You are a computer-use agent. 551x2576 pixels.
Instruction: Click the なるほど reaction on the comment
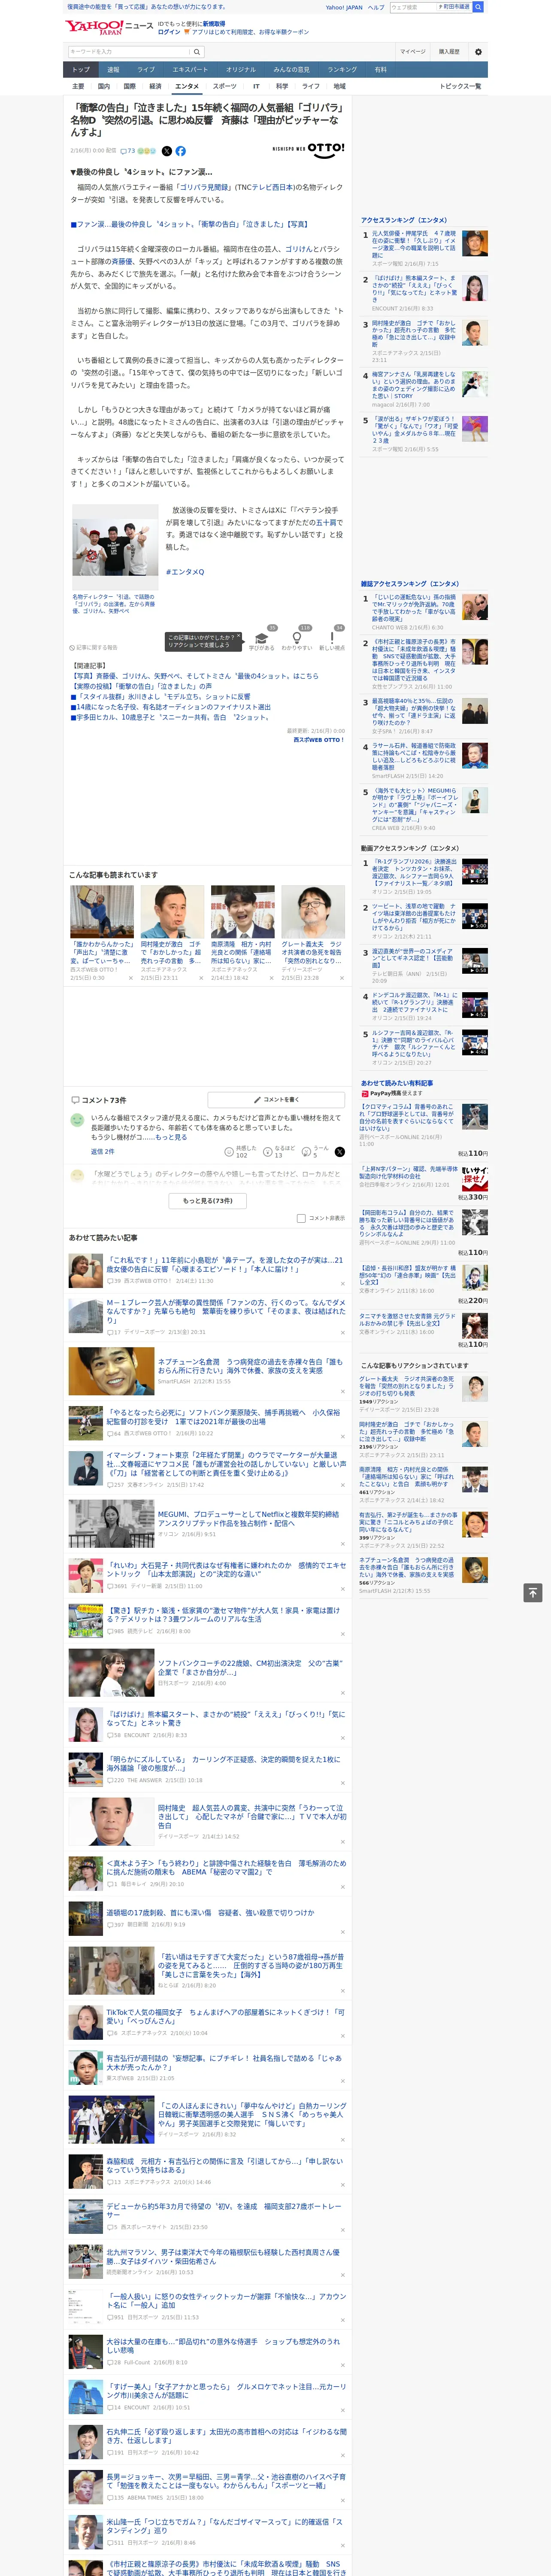click(x=279, y=1152)
